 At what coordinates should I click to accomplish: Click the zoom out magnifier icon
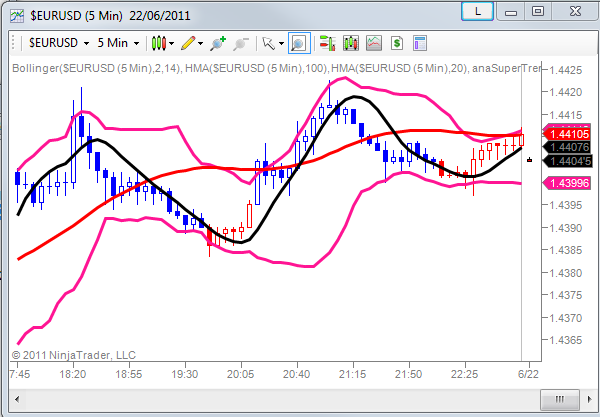pyautogui.click(x=241, y=44)
